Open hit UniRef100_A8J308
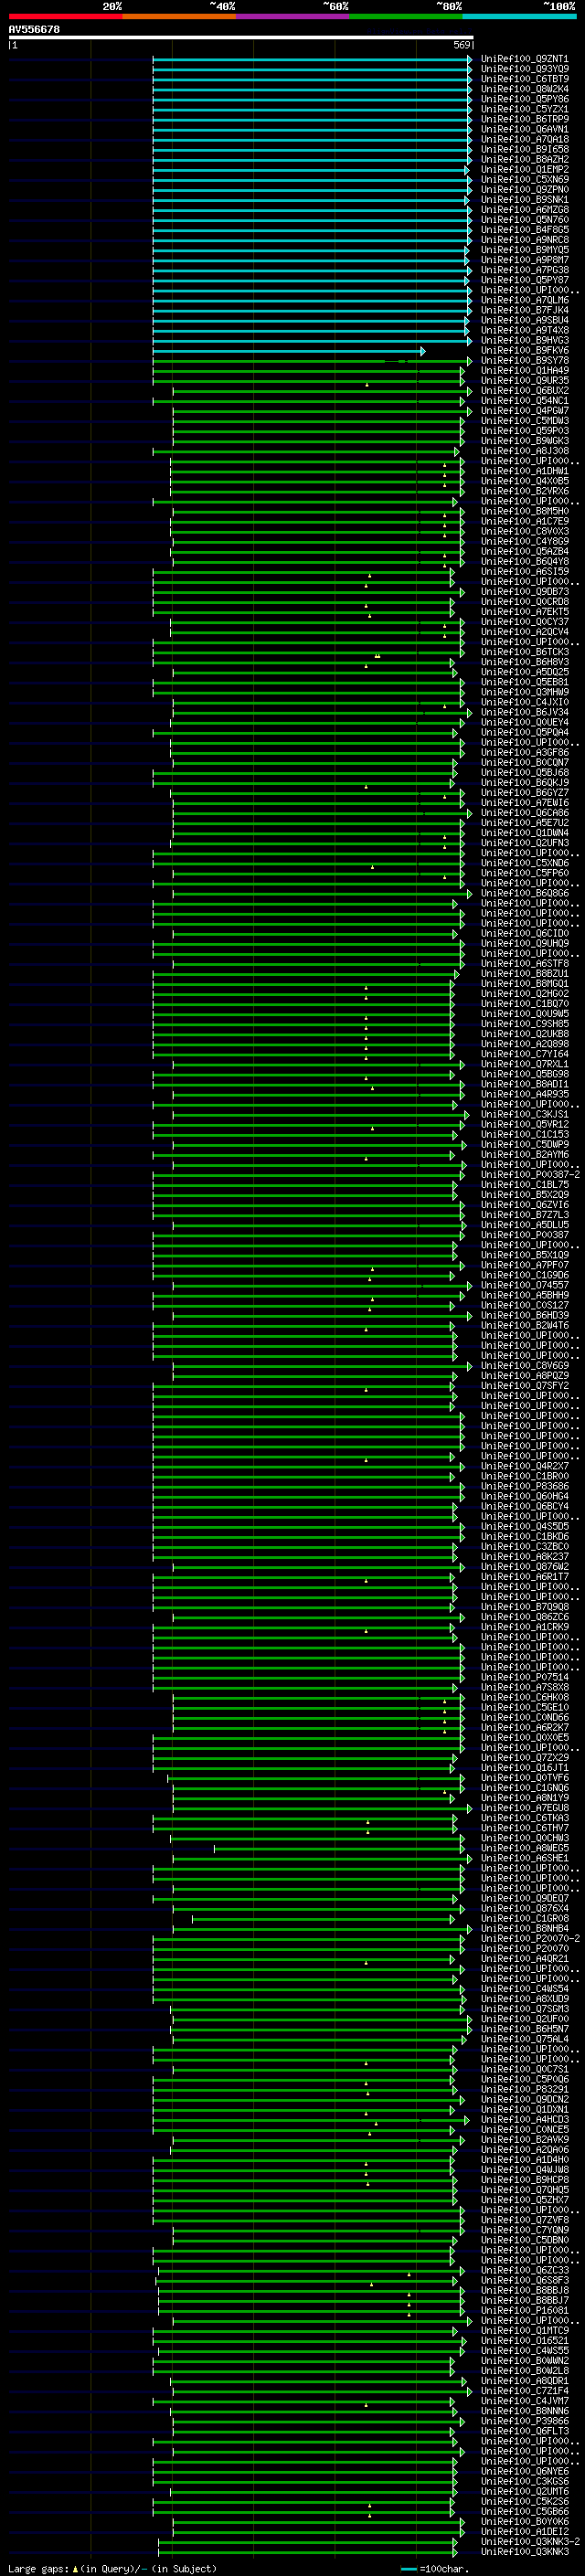585x2576 pixels. (x=525, y=451)
